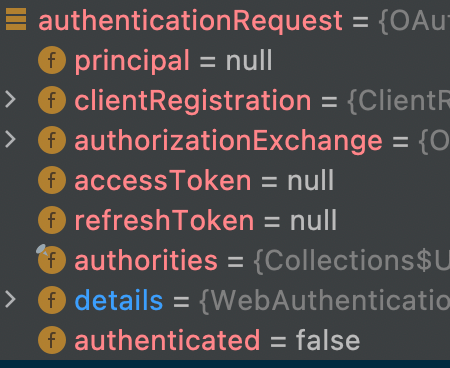This screenshot has width=450, height=368.
Task: Expand the authorizationExchange node
Action: (11, 140)
